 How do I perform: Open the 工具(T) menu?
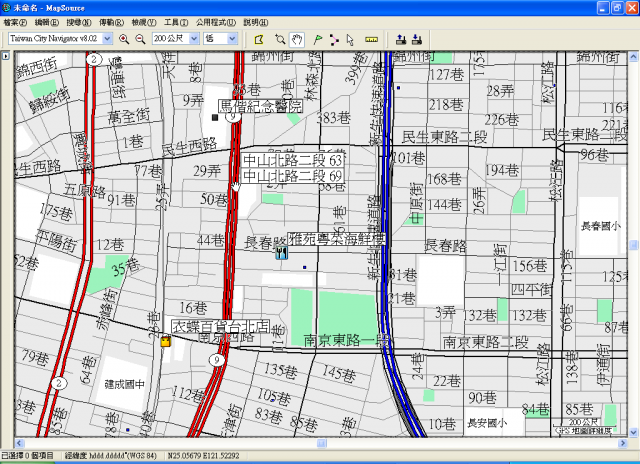point(176,22)
